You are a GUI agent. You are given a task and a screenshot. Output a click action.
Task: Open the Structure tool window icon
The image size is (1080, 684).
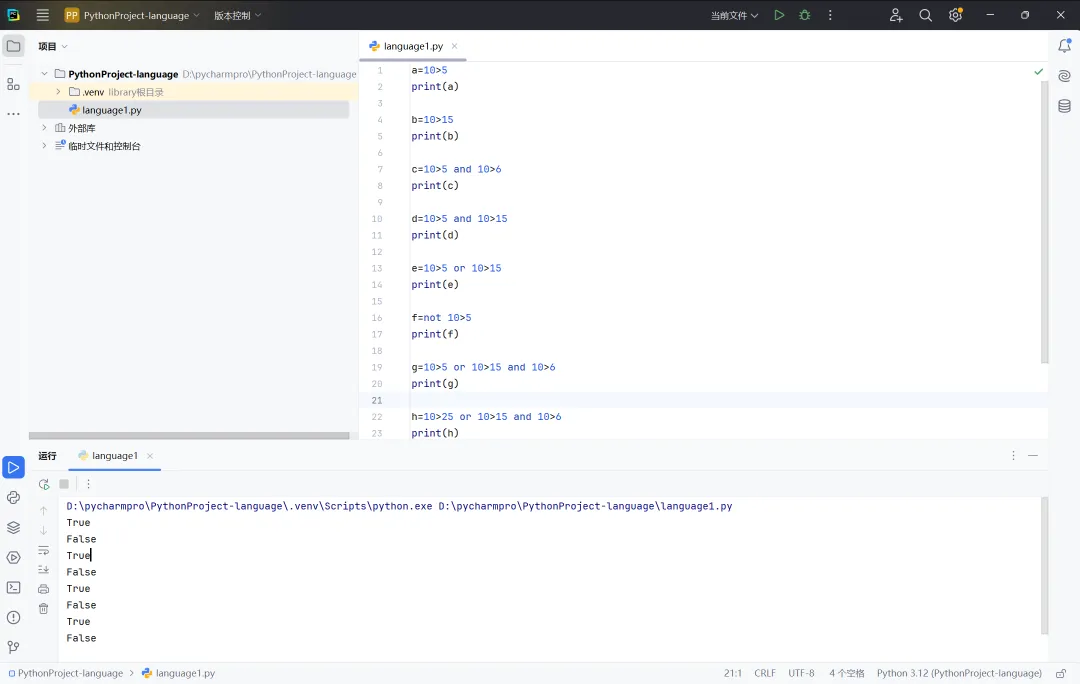13,84
